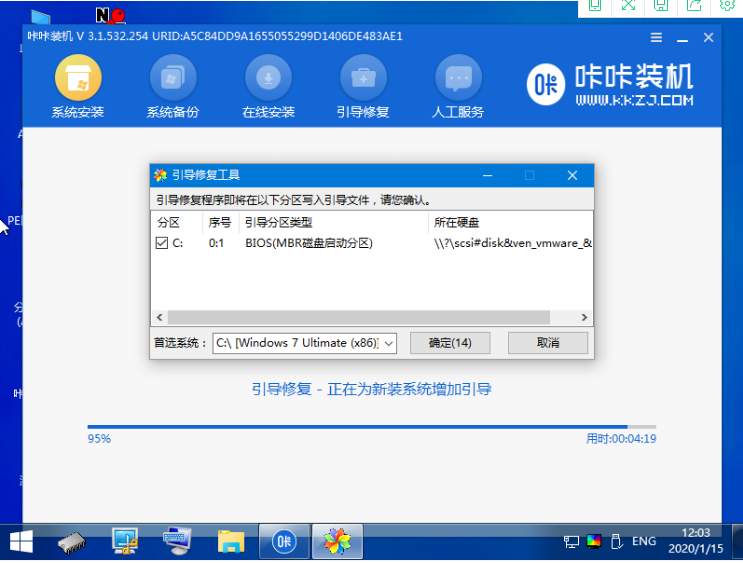Select the 在线安装 (Online Install) icon
This screenshot has width=743, height=563.
[268, 85]
